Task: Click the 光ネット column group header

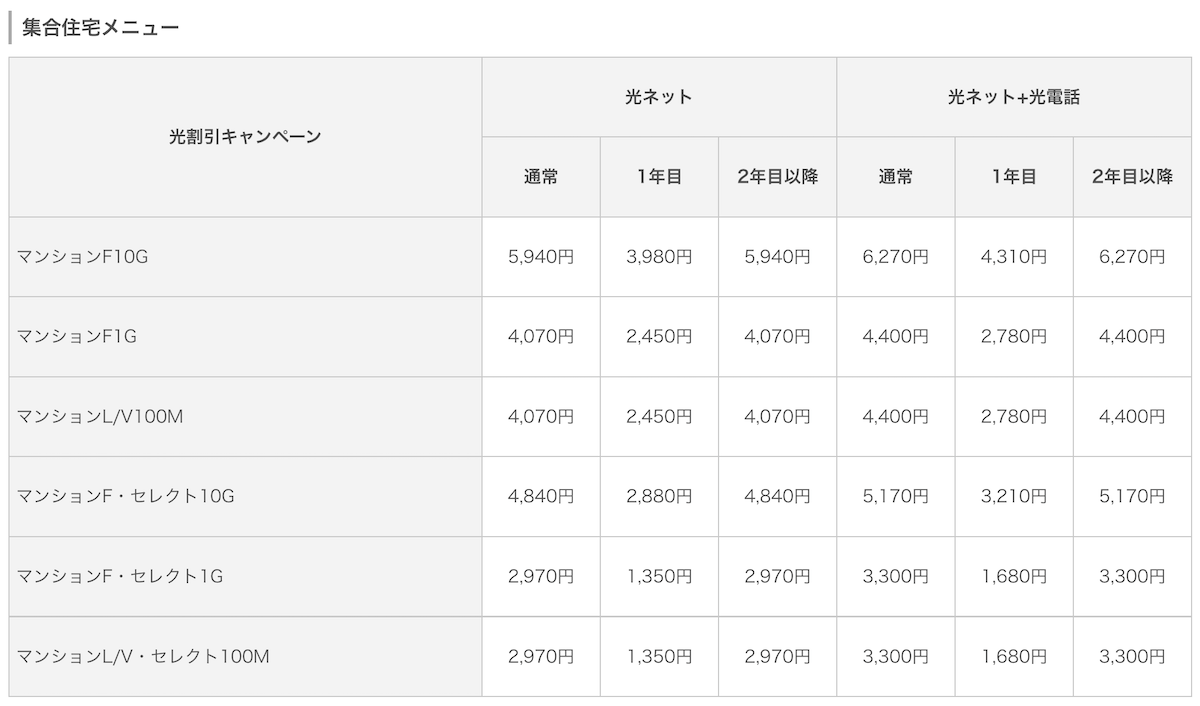Action: tap(659, 97)
